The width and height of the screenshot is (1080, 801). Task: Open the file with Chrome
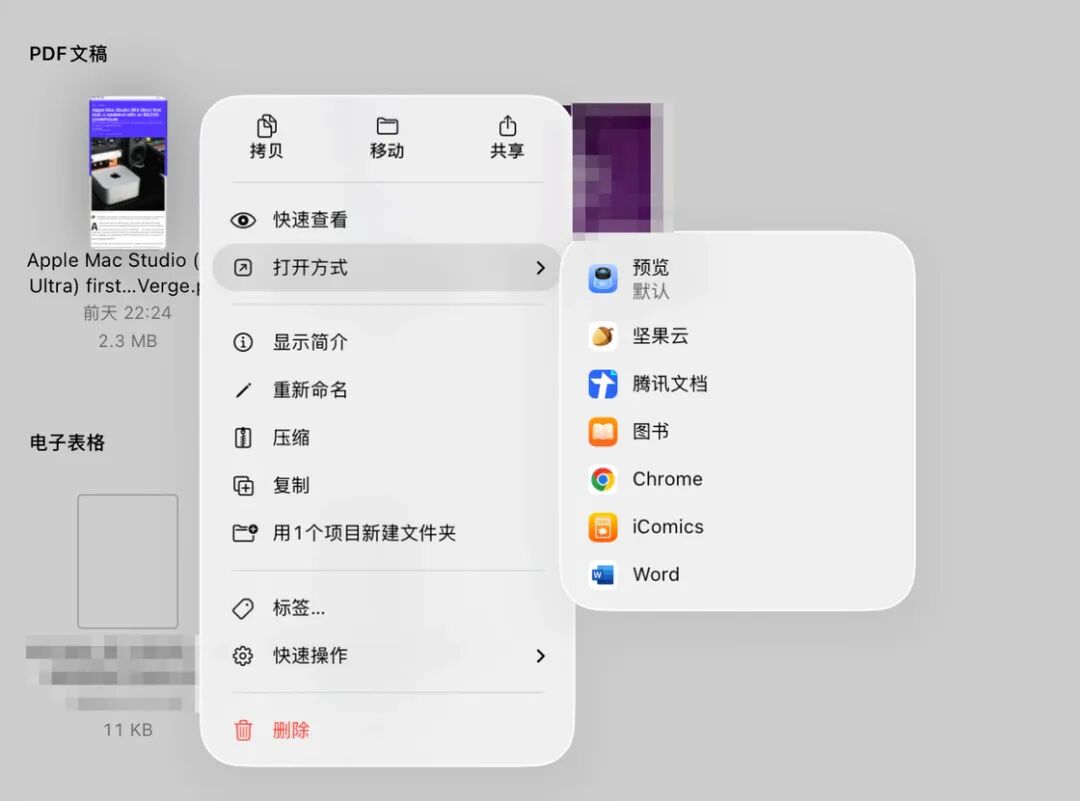tap(738, 479)
